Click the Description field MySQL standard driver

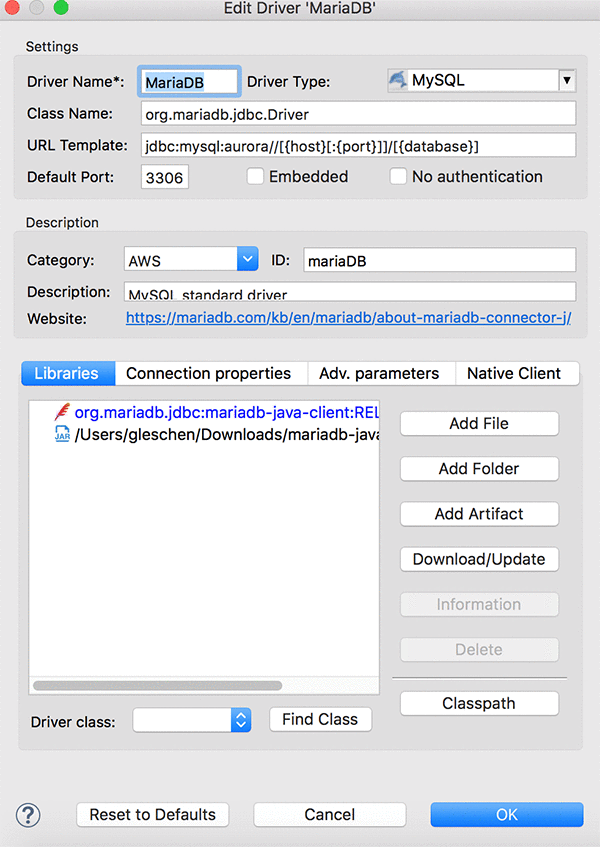click(x=350, y=292)
